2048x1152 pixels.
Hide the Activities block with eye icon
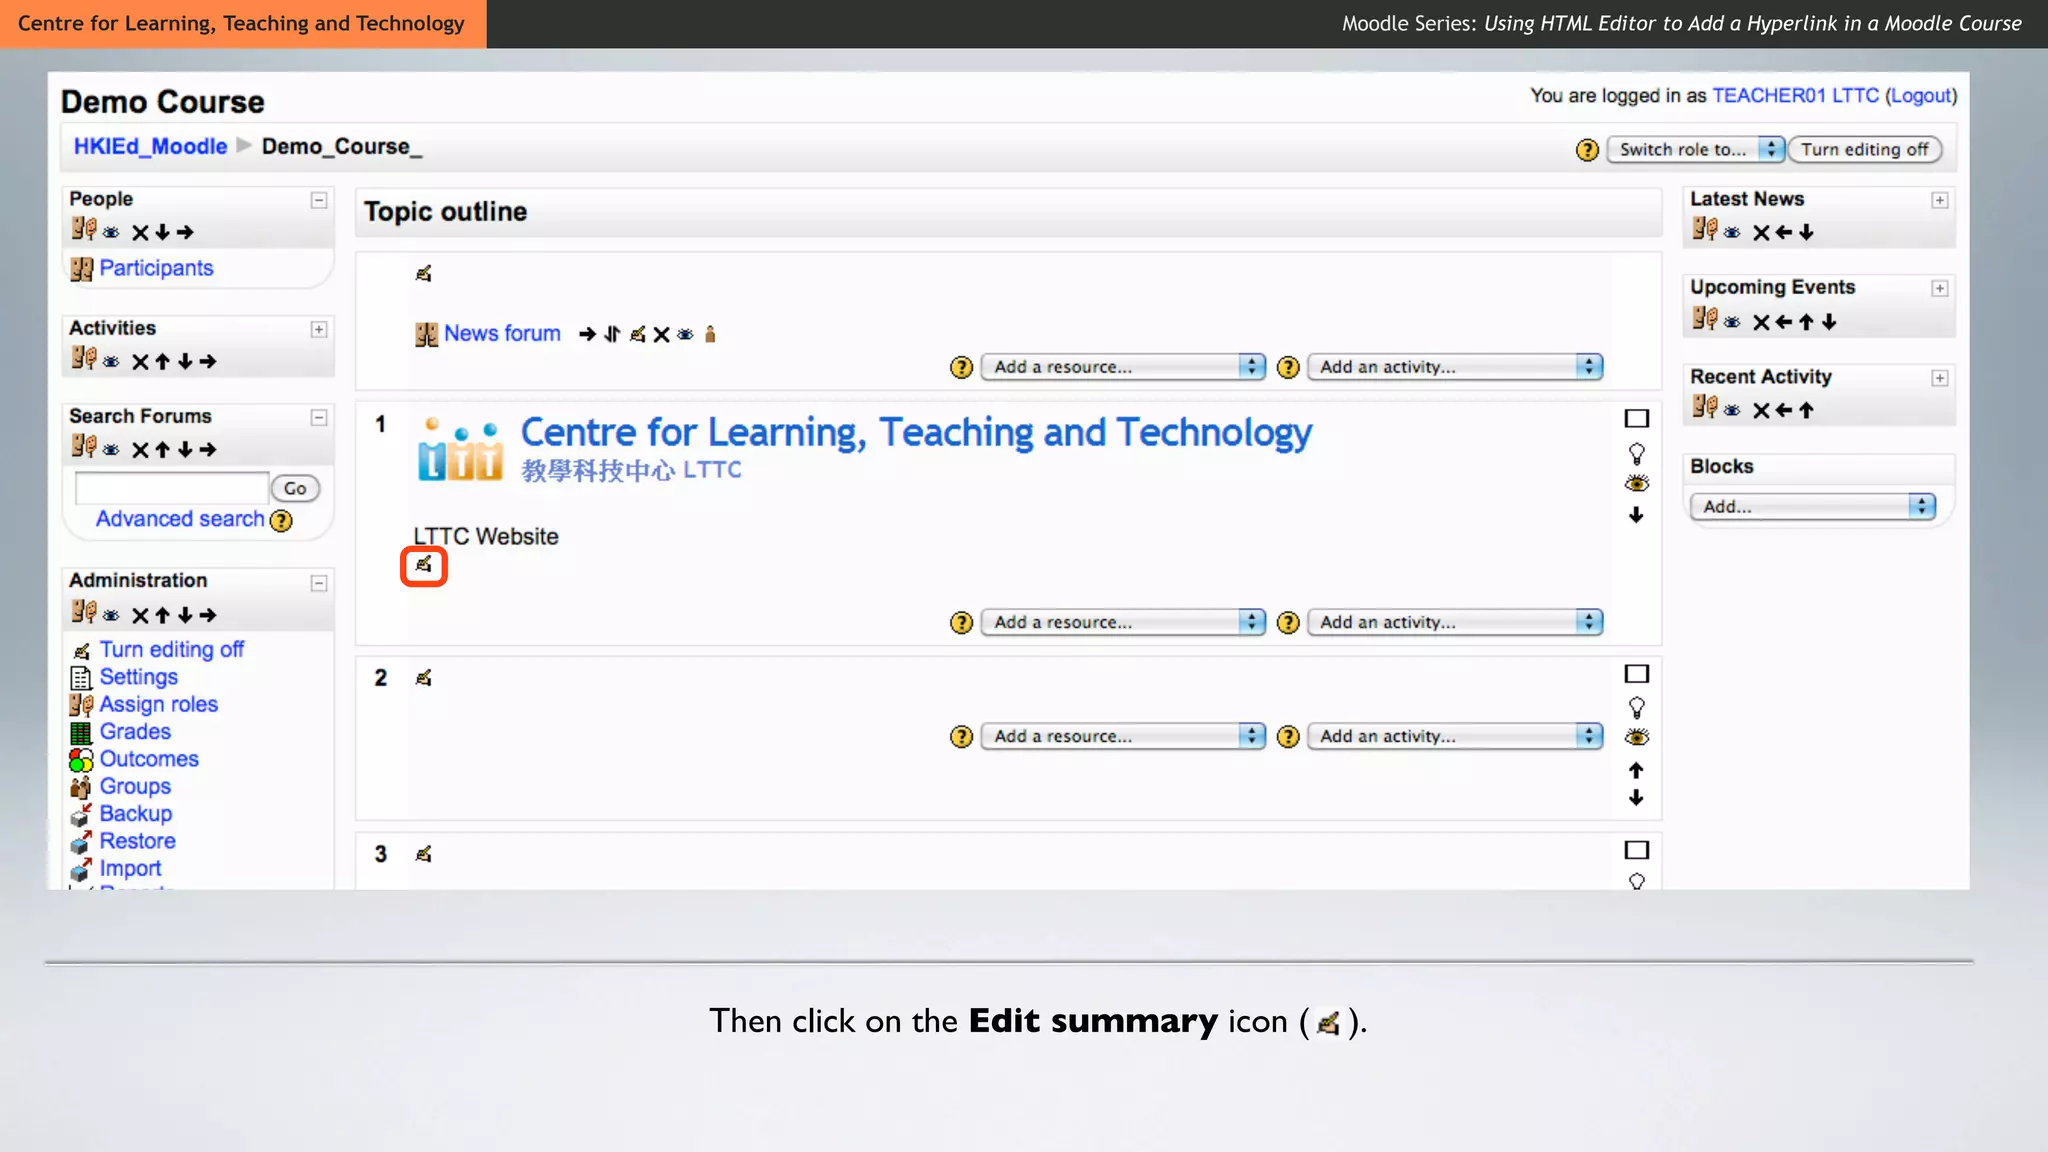[x=111, y=362]
